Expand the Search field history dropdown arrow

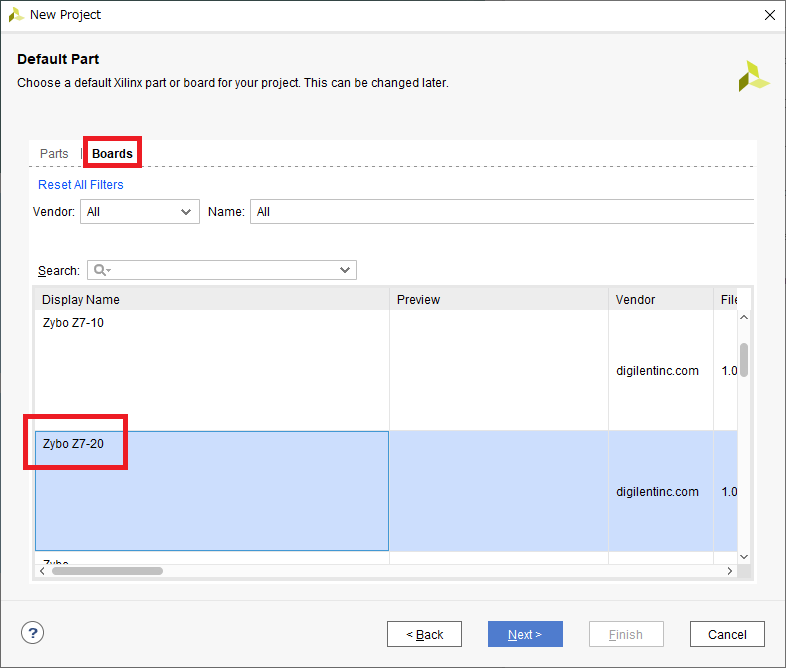pyautogui.click(x=345, y=270)
